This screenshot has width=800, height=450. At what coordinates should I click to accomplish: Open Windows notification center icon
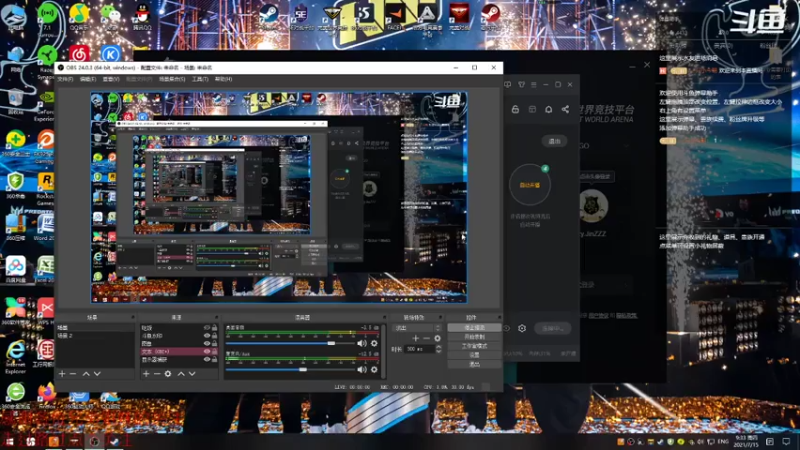pyautogui.click(x=786, y=441)
